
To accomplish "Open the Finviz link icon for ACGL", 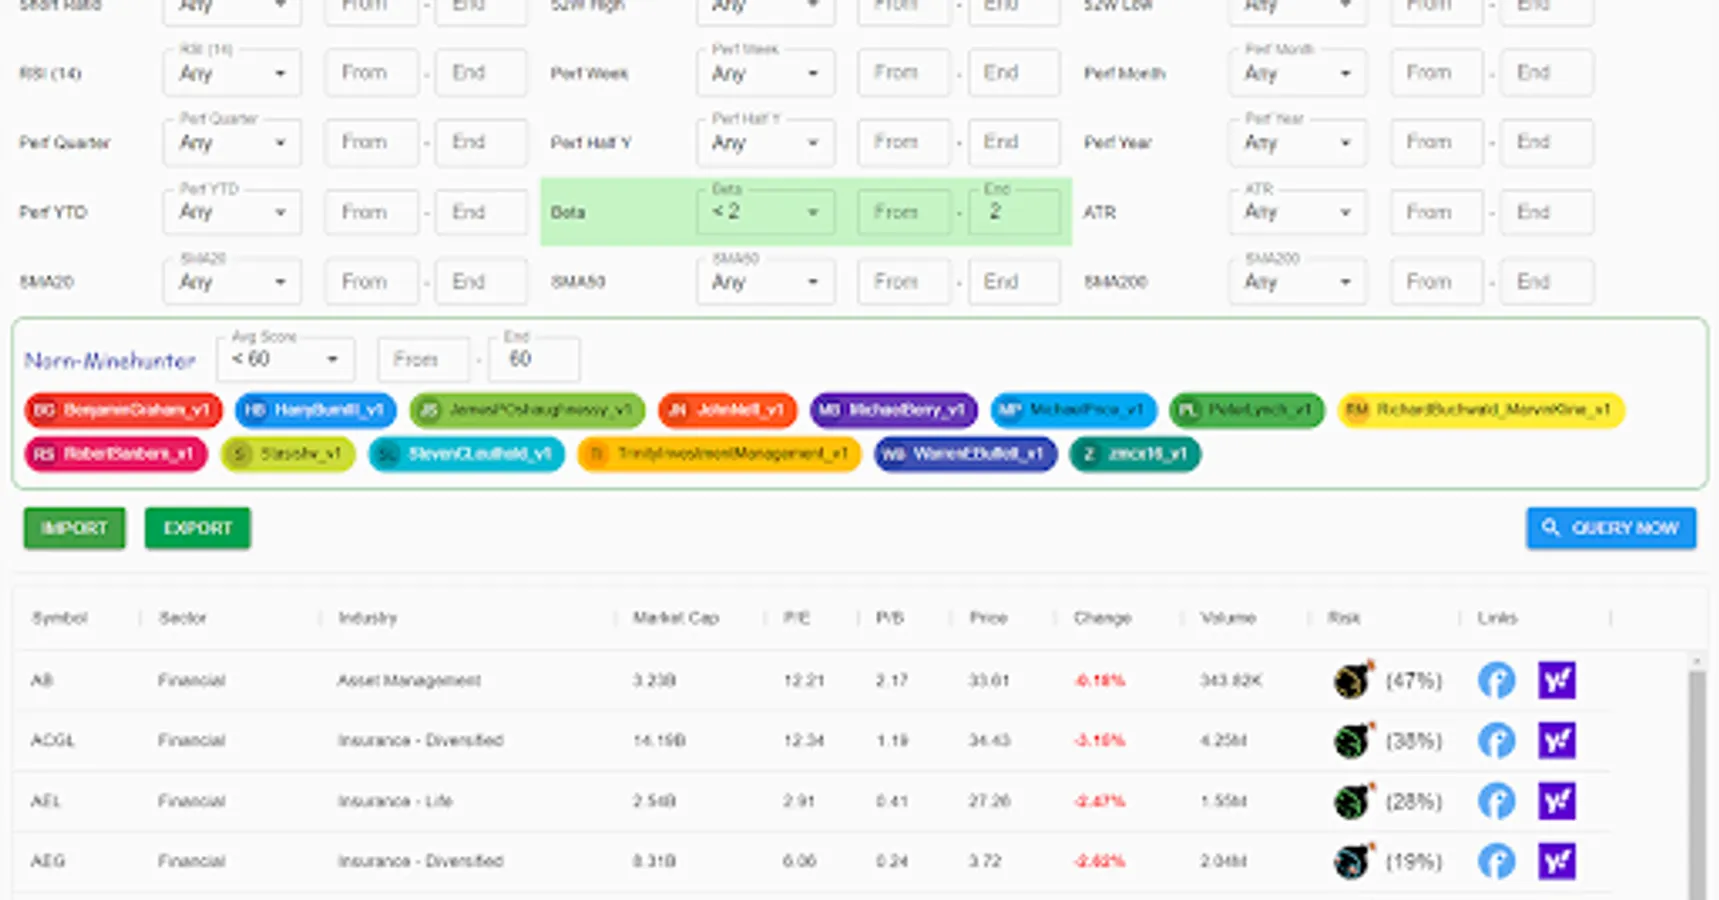I will [1496, 740].
